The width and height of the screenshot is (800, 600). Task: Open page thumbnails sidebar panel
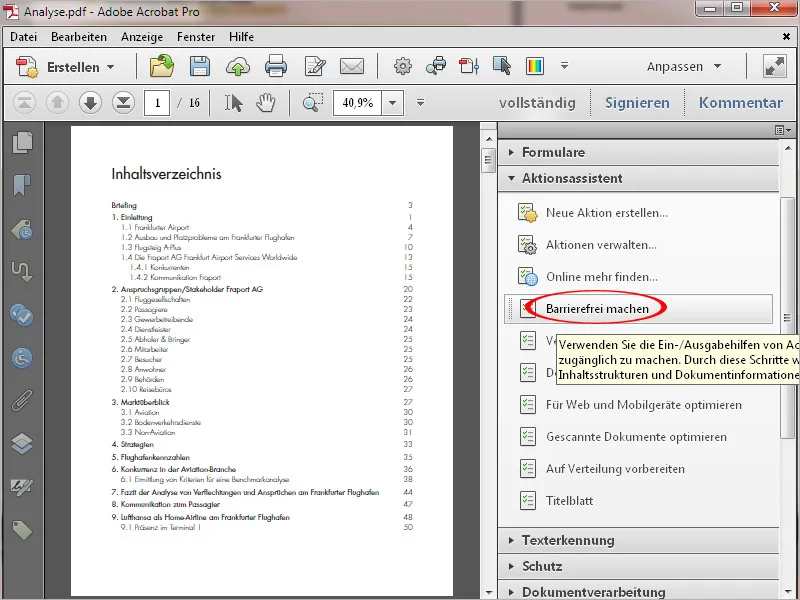click(22, 142)
